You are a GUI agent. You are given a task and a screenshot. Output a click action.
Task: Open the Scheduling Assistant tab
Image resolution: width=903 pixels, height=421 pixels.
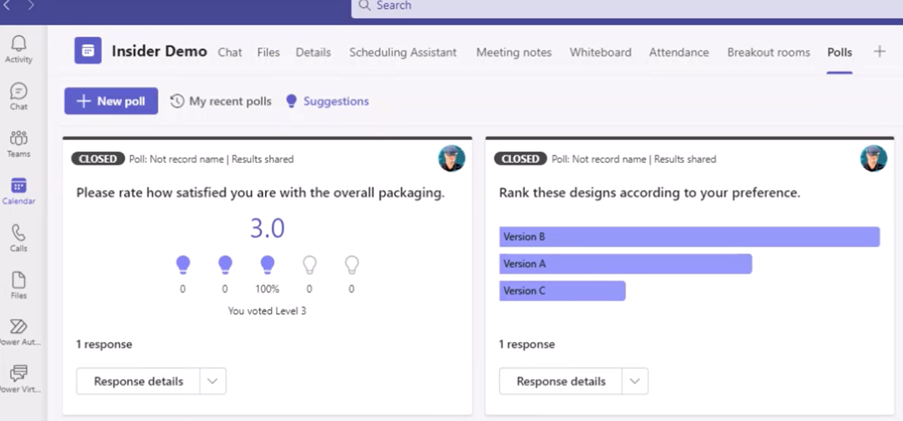403,52
